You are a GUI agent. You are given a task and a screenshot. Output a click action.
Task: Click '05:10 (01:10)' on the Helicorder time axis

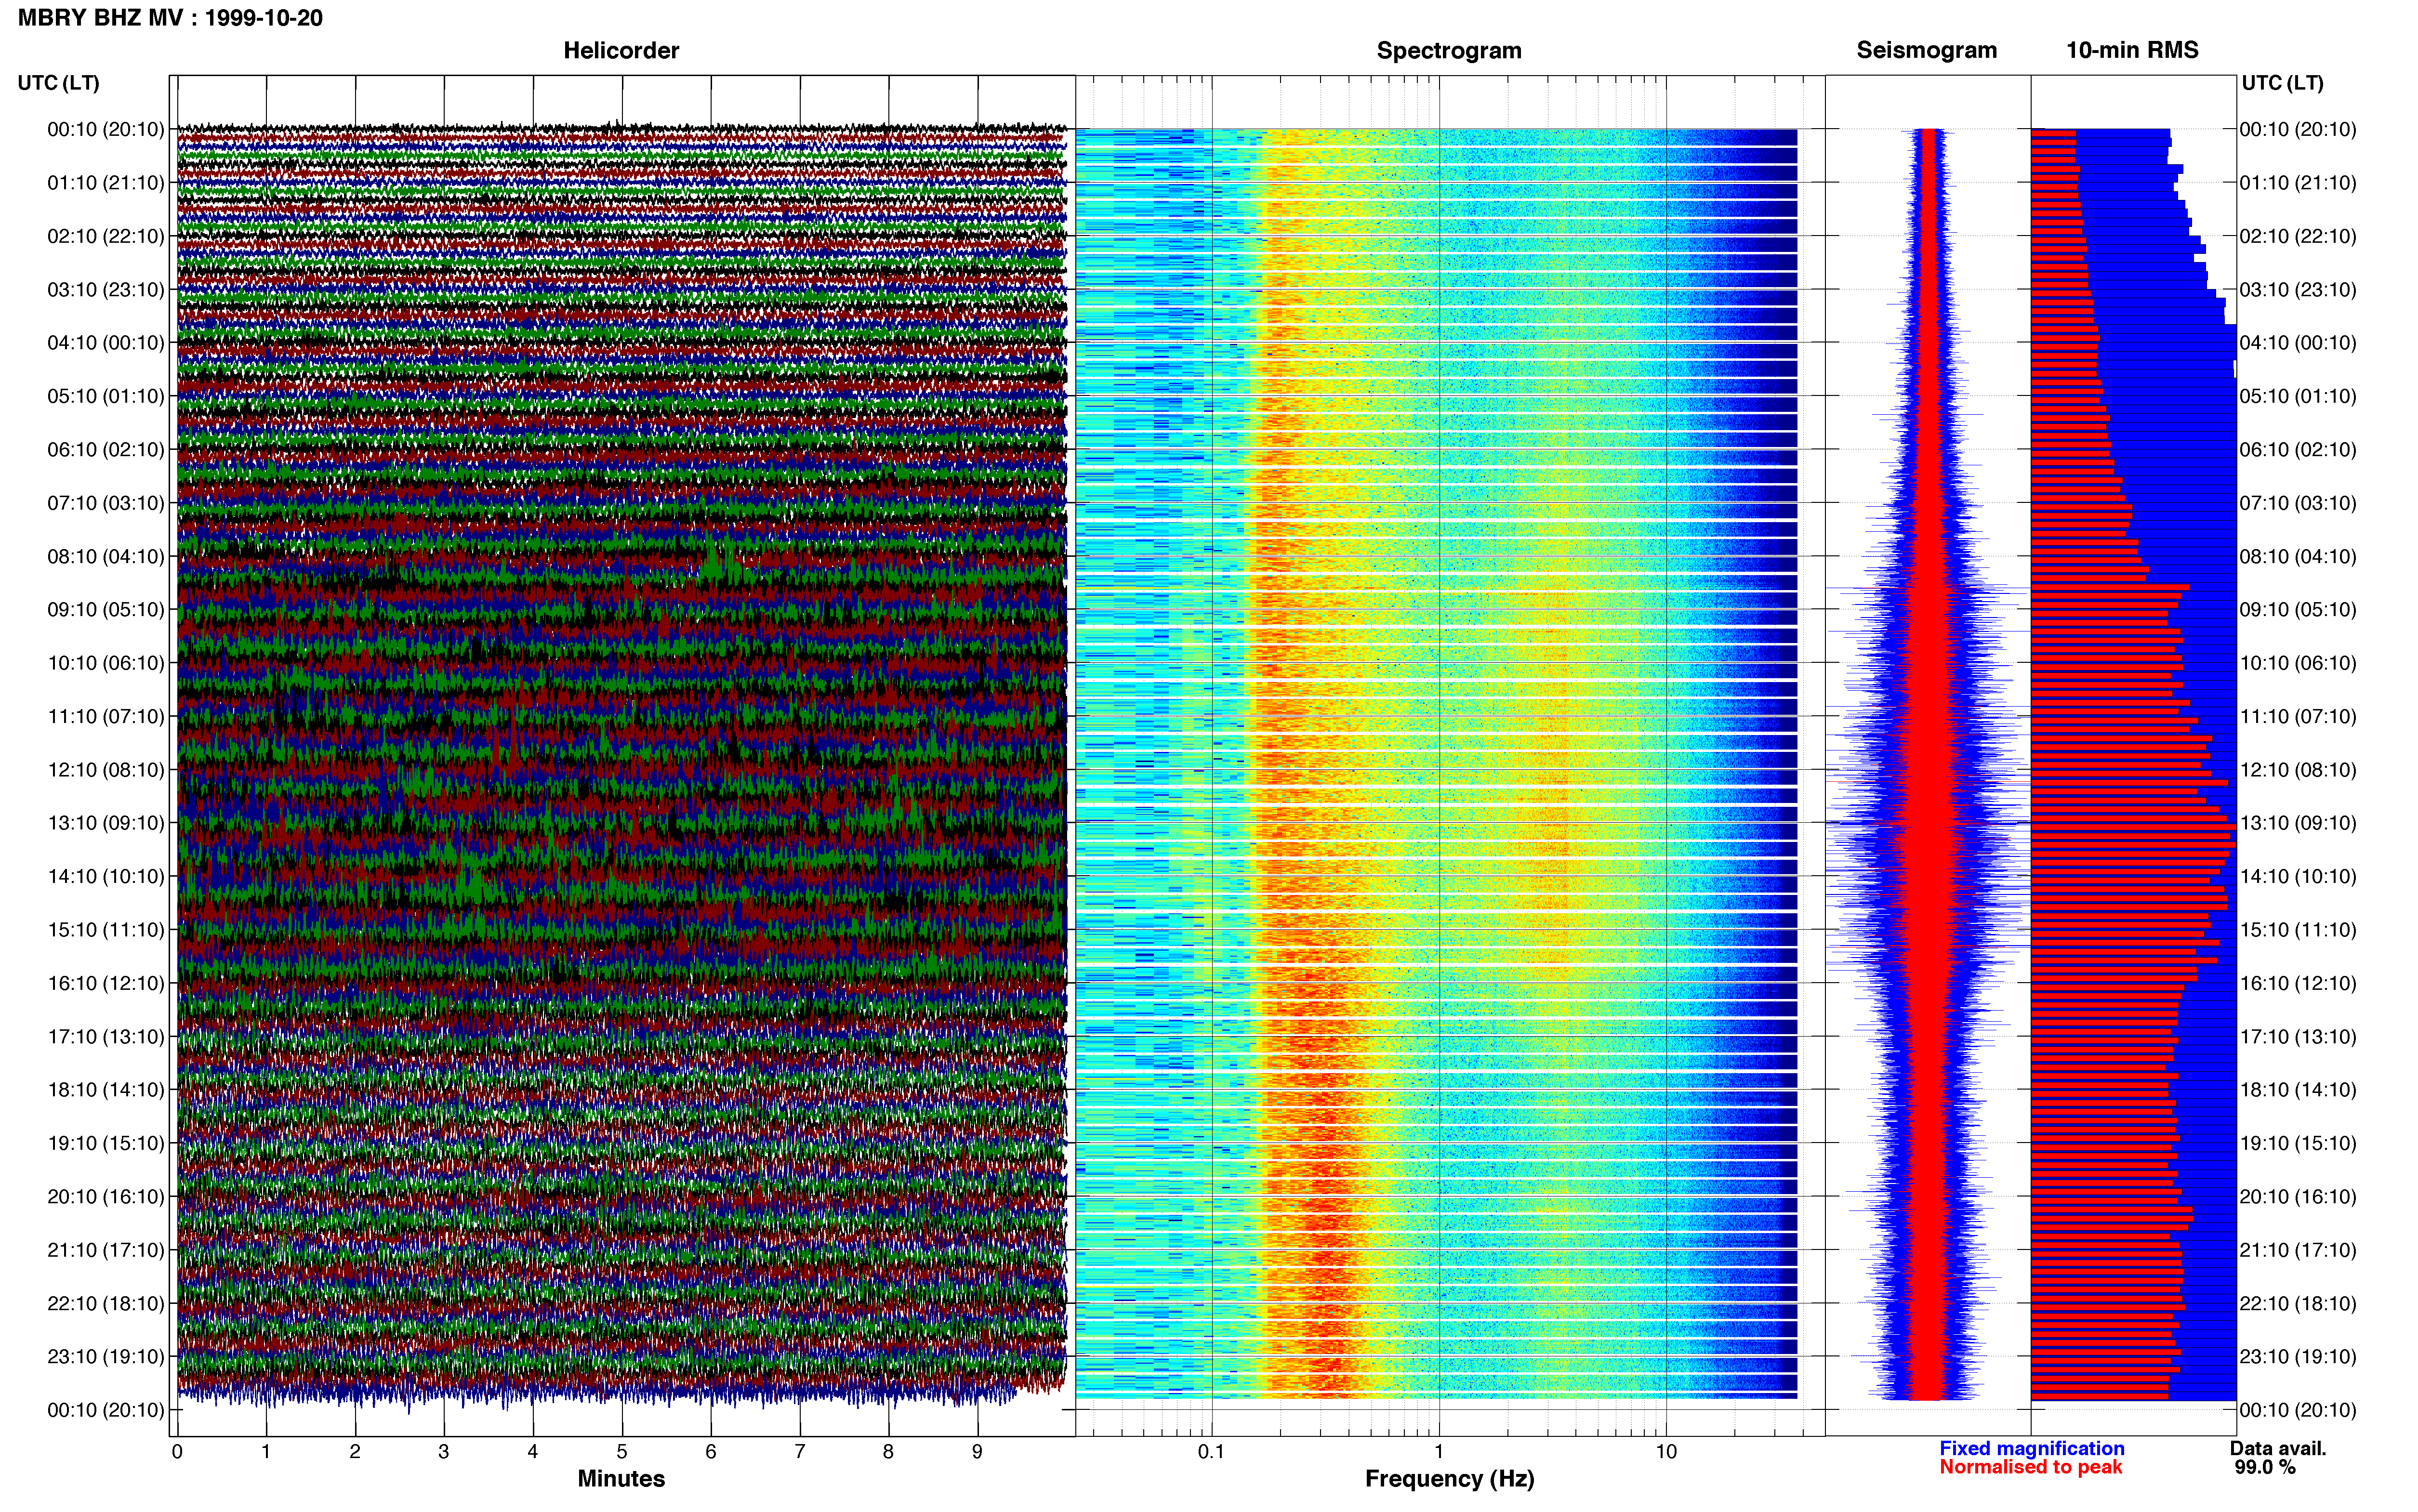[x=106, y=396]
